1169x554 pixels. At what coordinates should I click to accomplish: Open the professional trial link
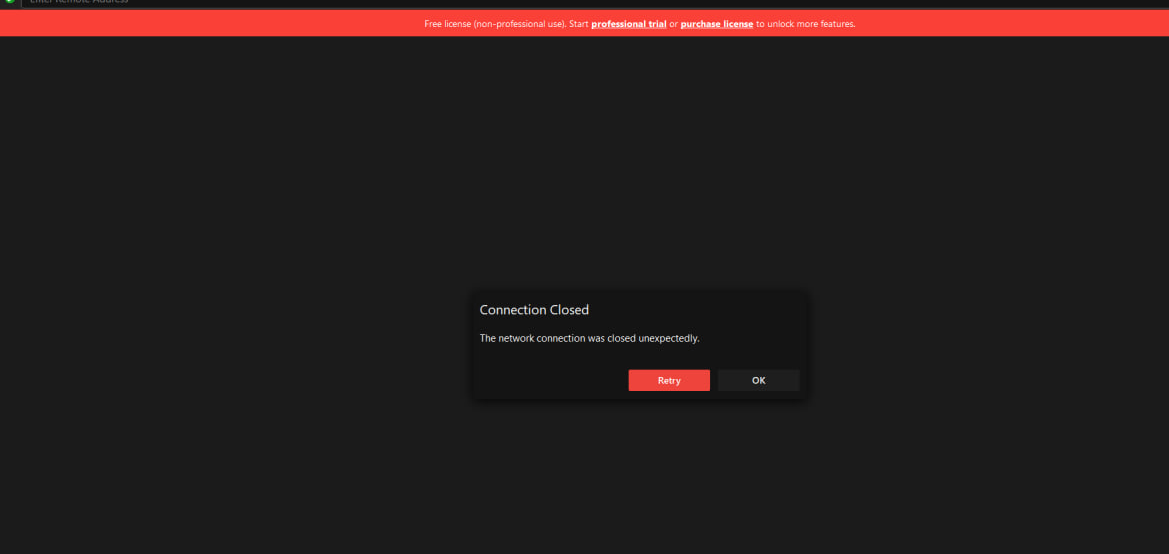click(628, 23)
